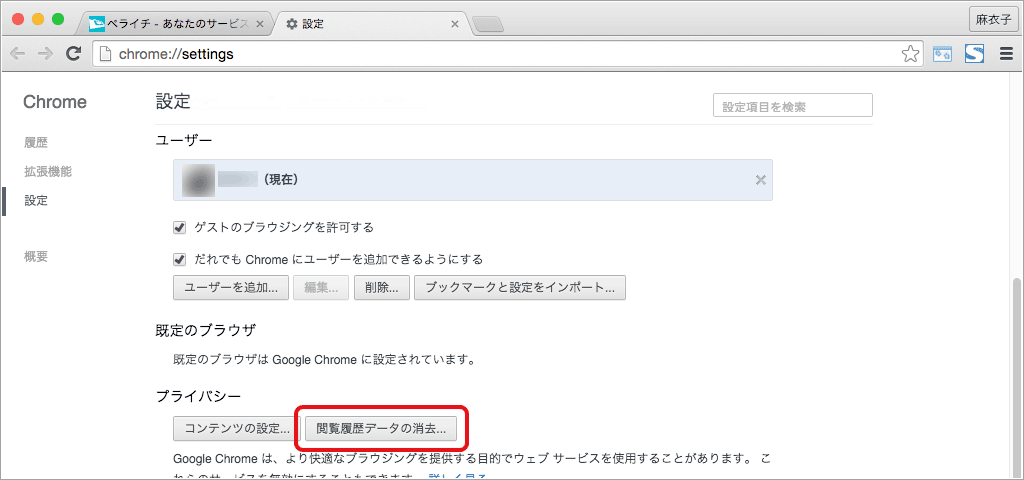1024x480 pixels.
Task: Select 設定 in the left sidebar
Action: point(36,200)
